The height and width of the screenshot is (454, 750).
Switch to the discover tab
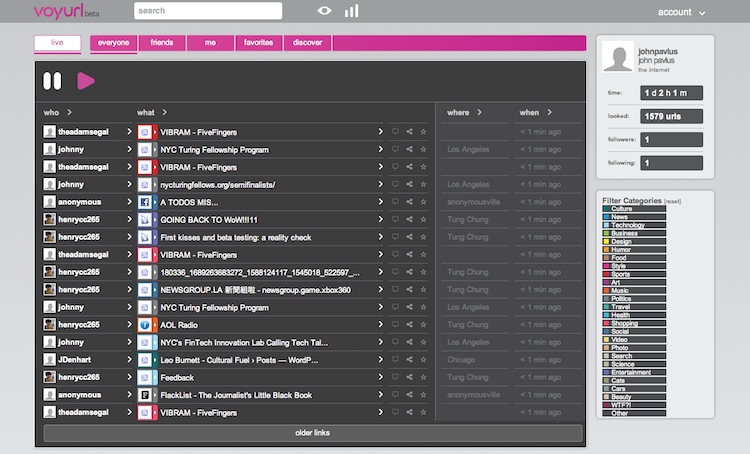(307, 43)
